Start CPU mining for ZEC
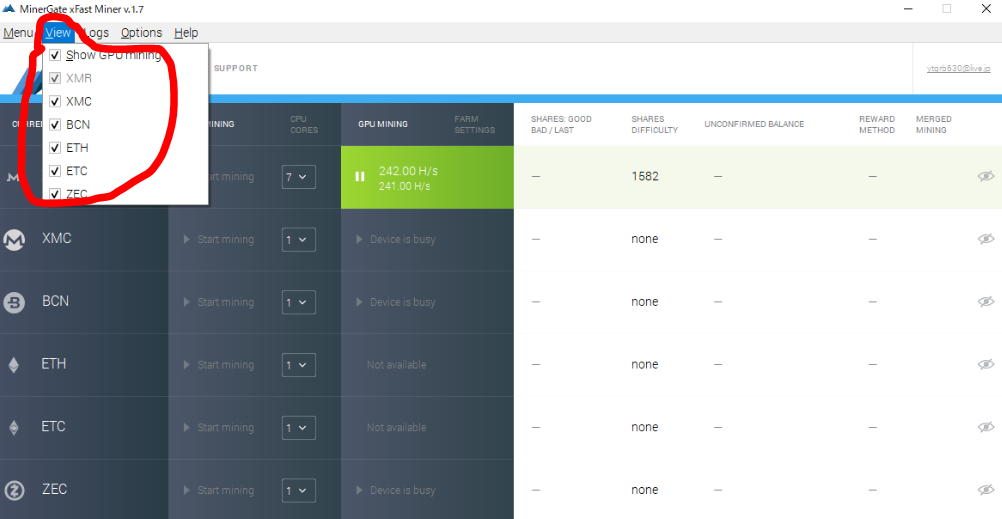The height and width of the screenshot is (519, 1002). [219, 490]
